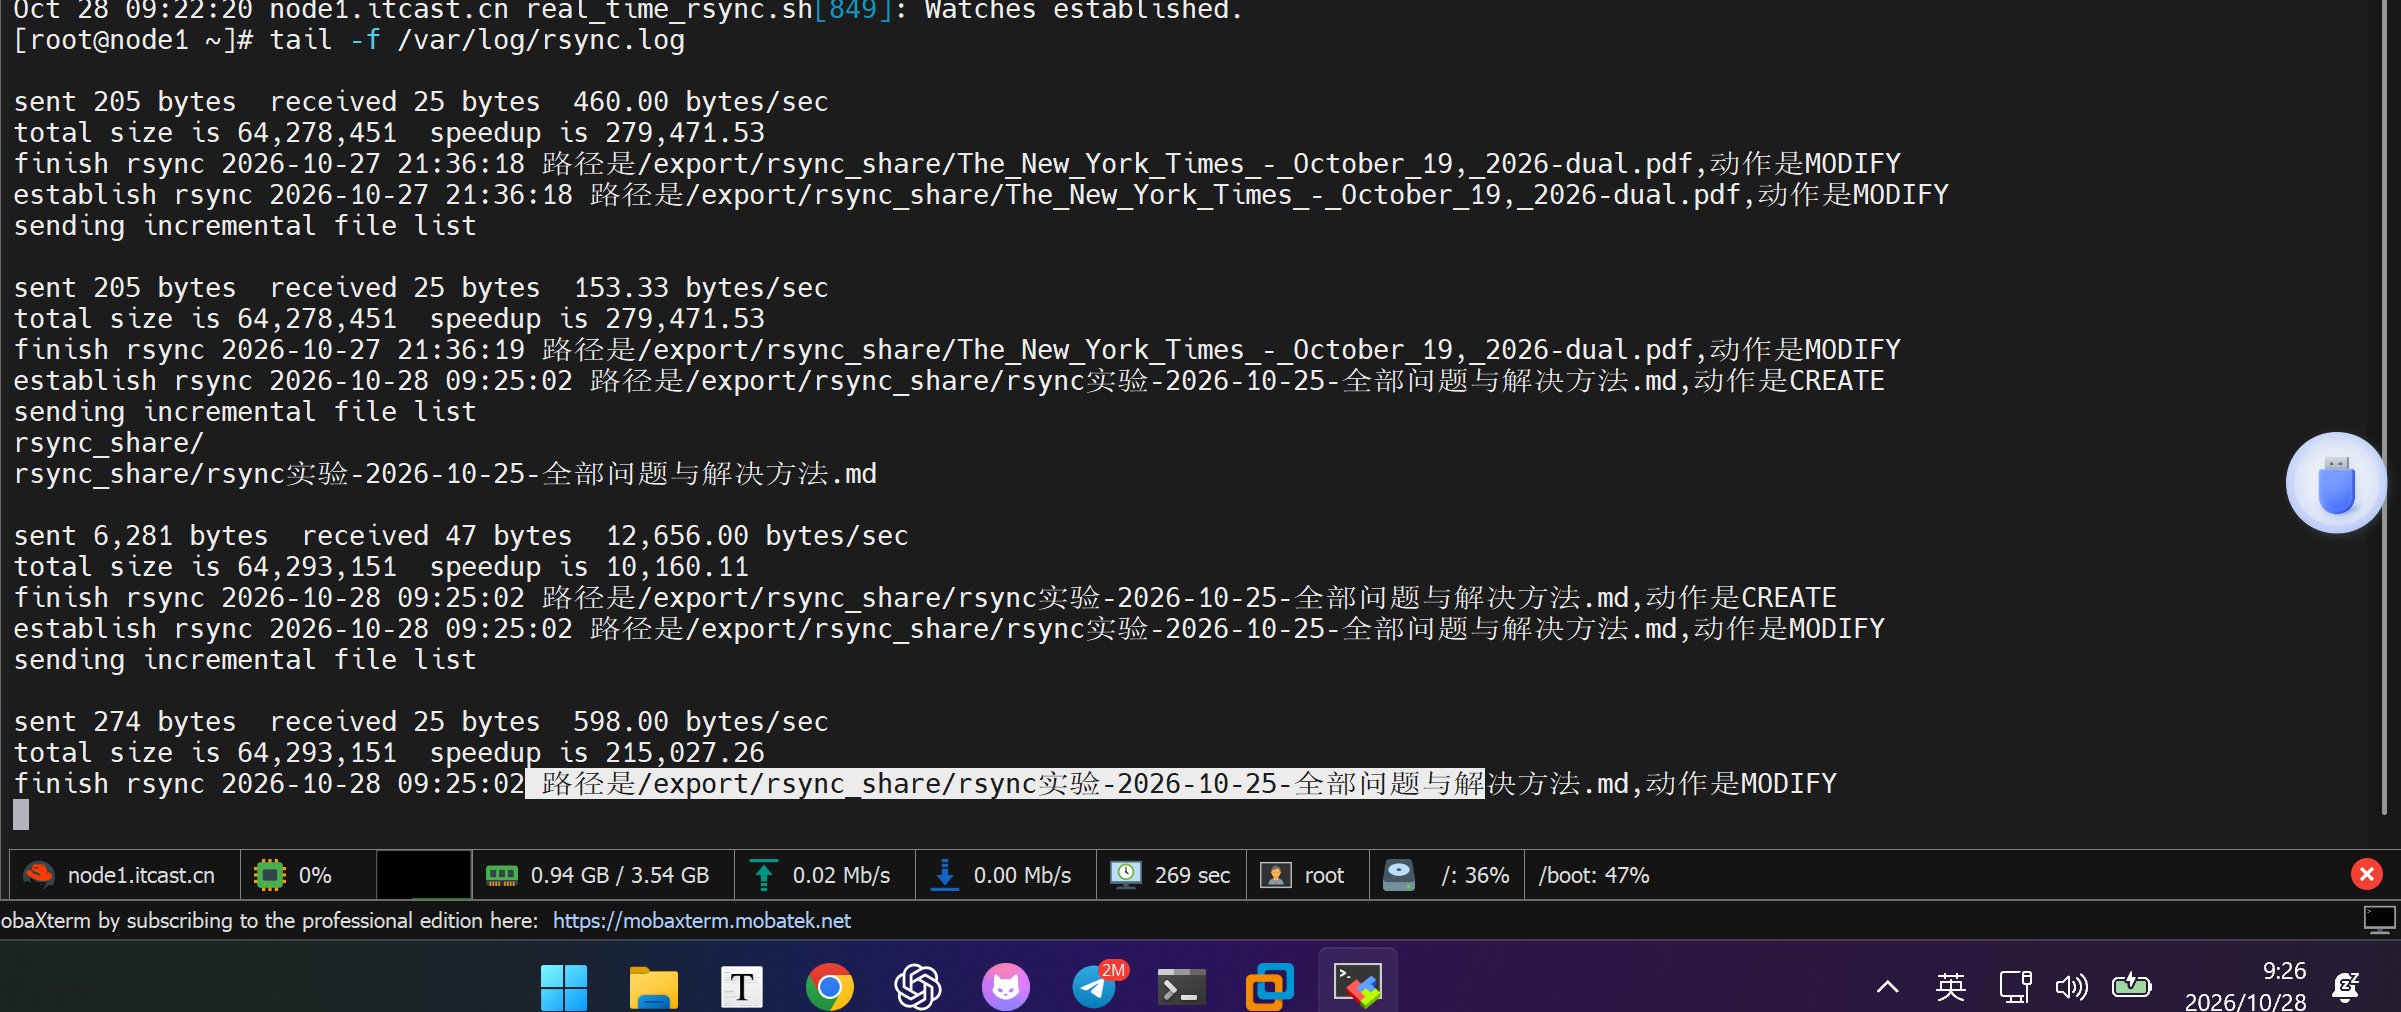The width and height of the screenshot is (2401, 1012).
Task: Click the "0.02 Mb/s" upload speed text
Action: [x=841, y=875]
